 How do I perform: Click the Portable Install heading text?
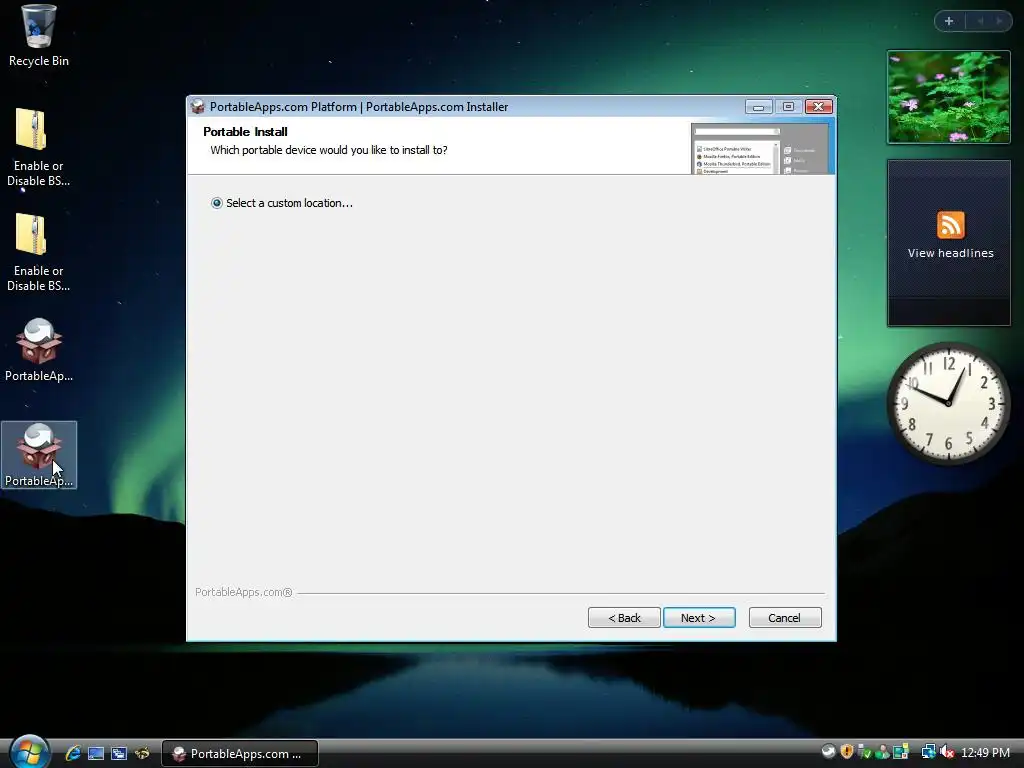click(245, 132)
